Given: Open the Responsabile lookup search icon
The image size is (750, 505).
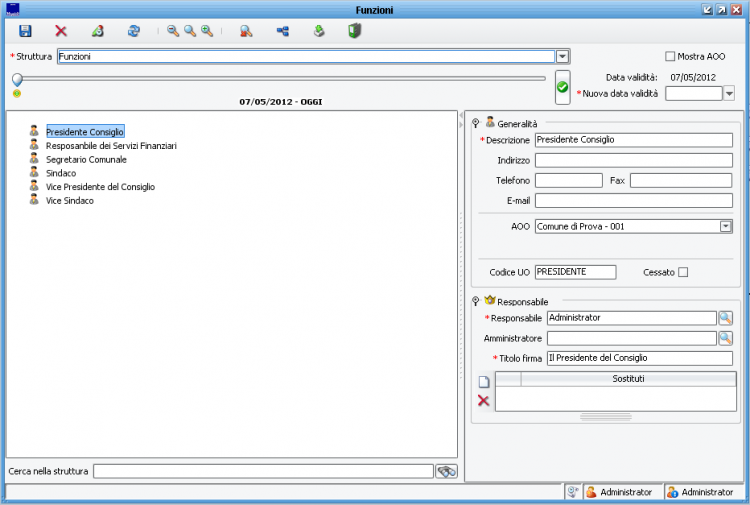Looking at the screenshot, I should click(725, 318).
